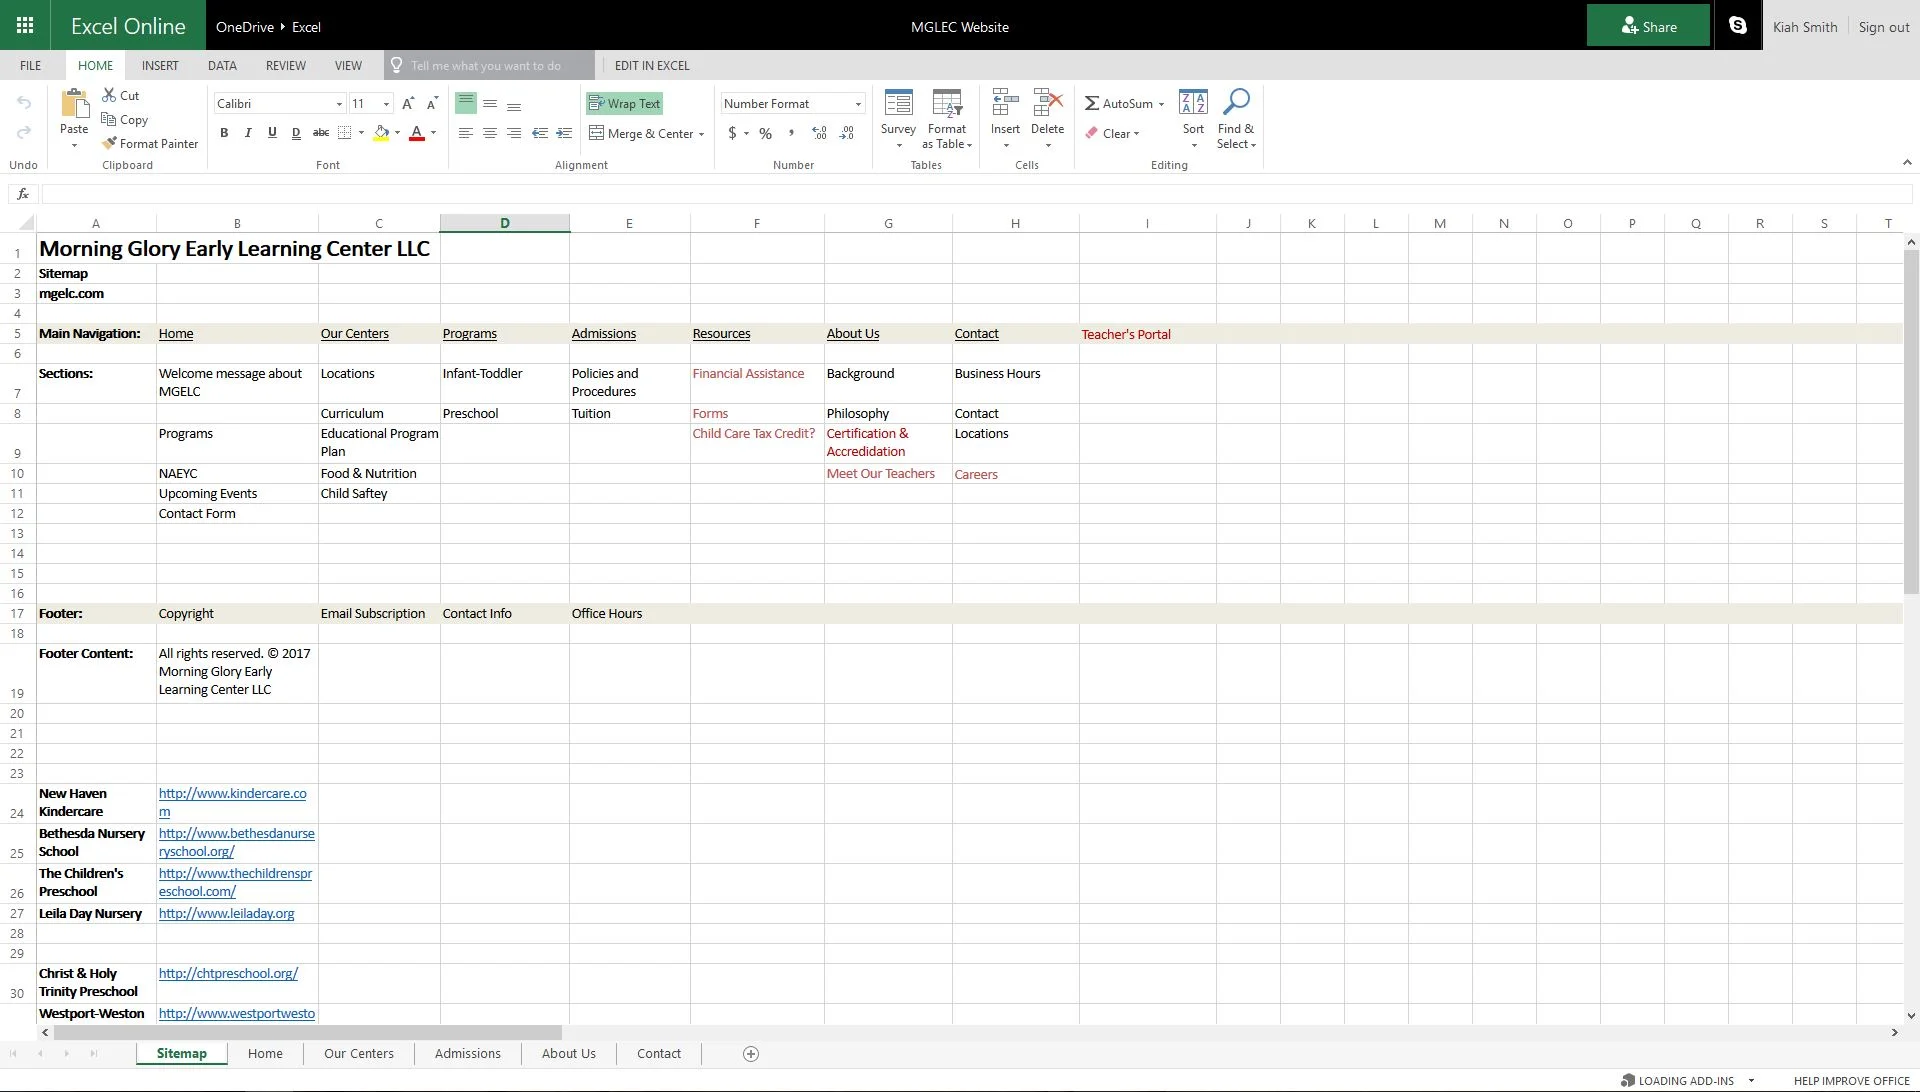1920x1092 pixels.
Task: Apply a border with the borders icon
Action: click(x=344, y=133)
